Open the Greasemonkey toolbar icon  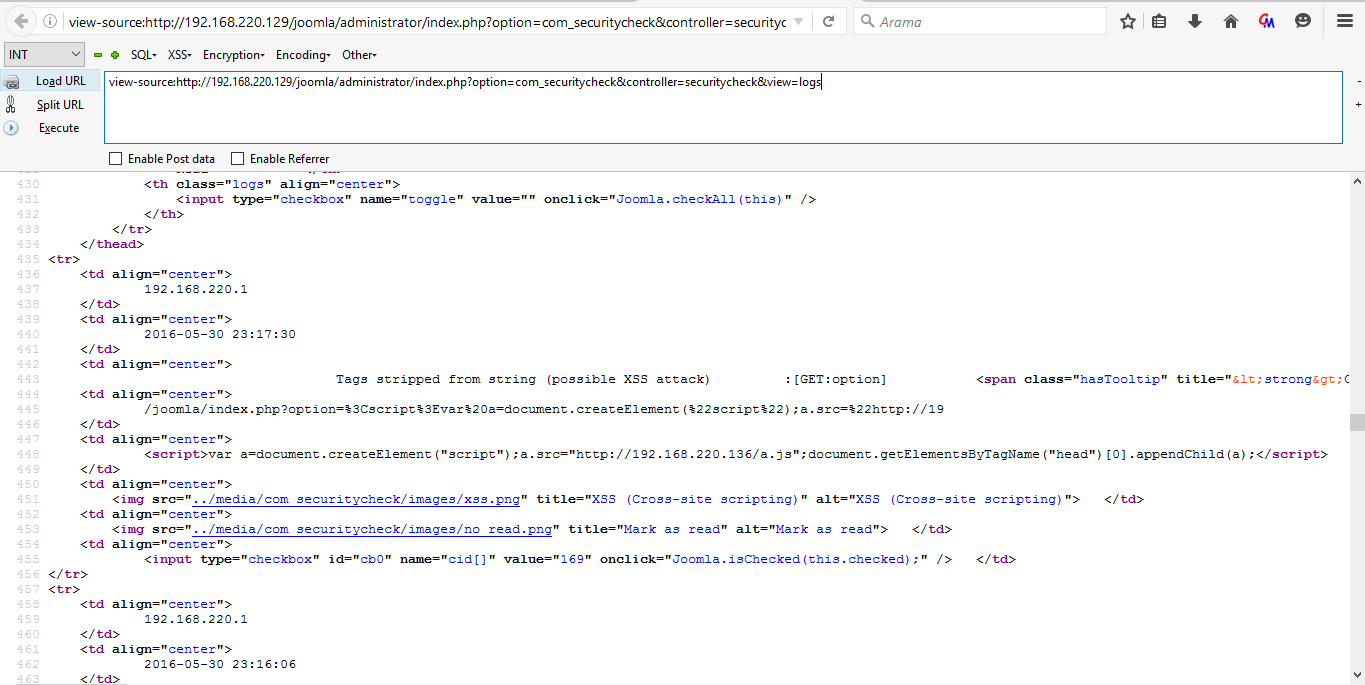click(x=1267, y=21)
